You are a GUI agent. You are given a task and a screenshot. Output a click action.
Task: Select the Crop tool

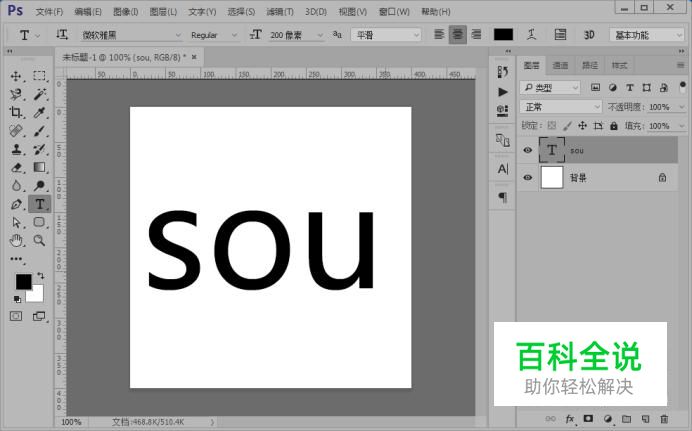coord(16,112)
